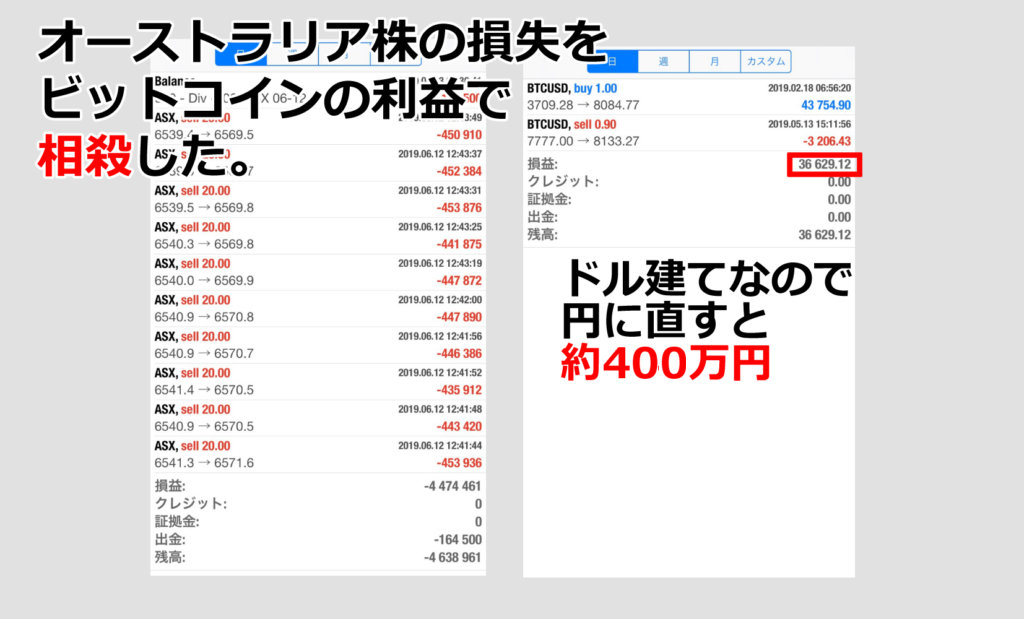The width and height of the screenshot is (1024, 619).
Task: Click the -3 206.43 loss amount
Action: point(825,141)
